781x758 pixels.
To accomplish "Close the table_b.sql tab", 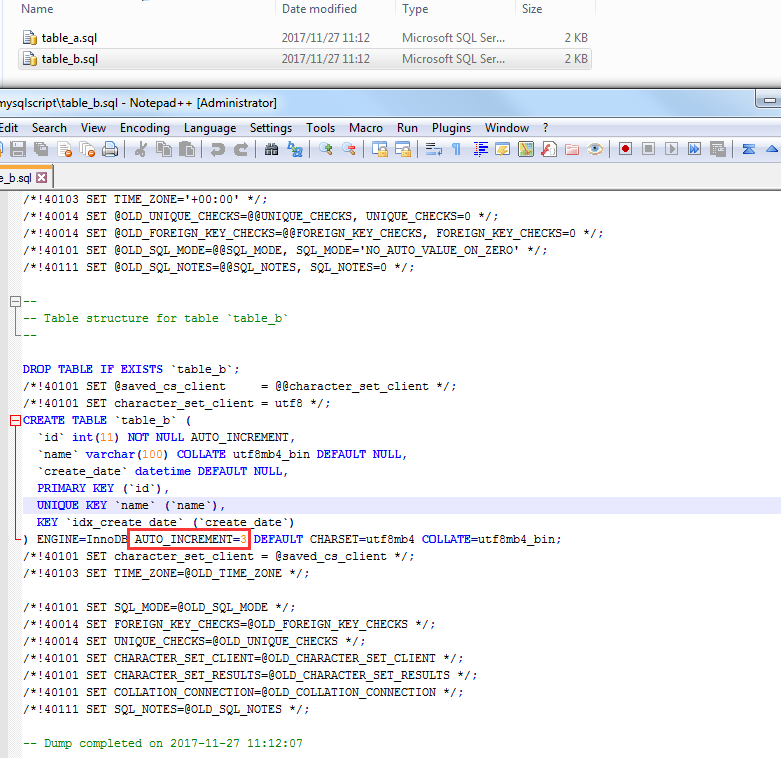I will point(41,177).
